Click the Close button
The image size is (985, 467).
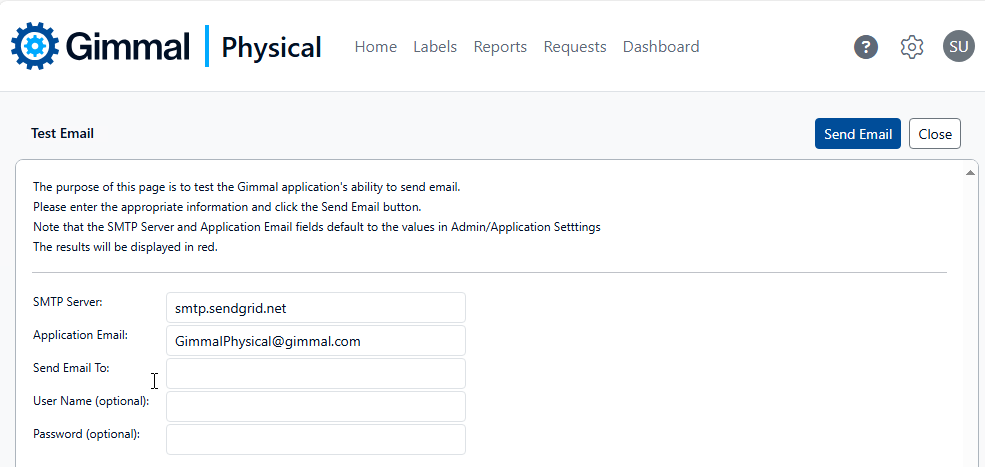coord(935,134)
